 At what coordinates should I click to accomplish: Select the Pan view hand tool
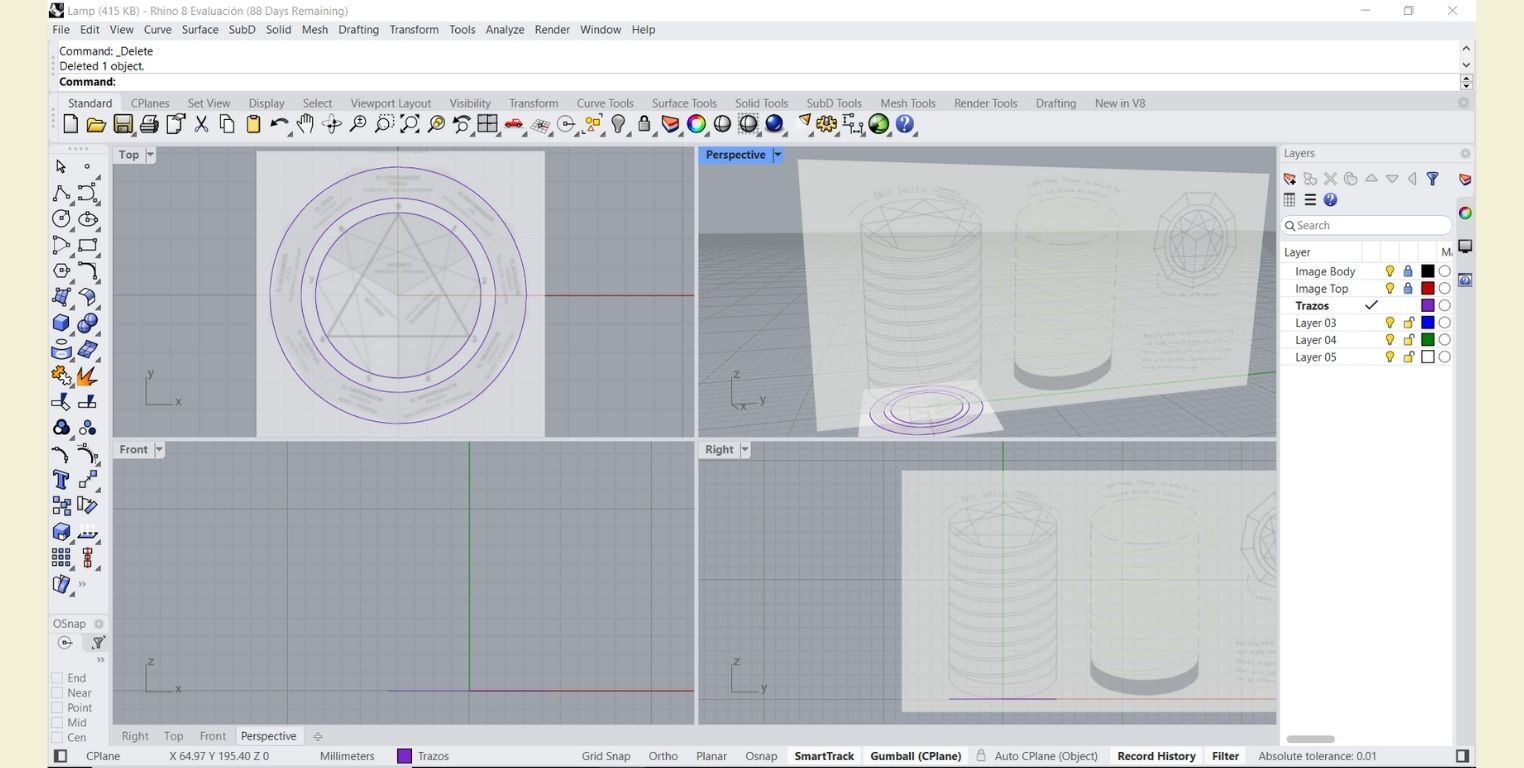click(x=305, y=125)
